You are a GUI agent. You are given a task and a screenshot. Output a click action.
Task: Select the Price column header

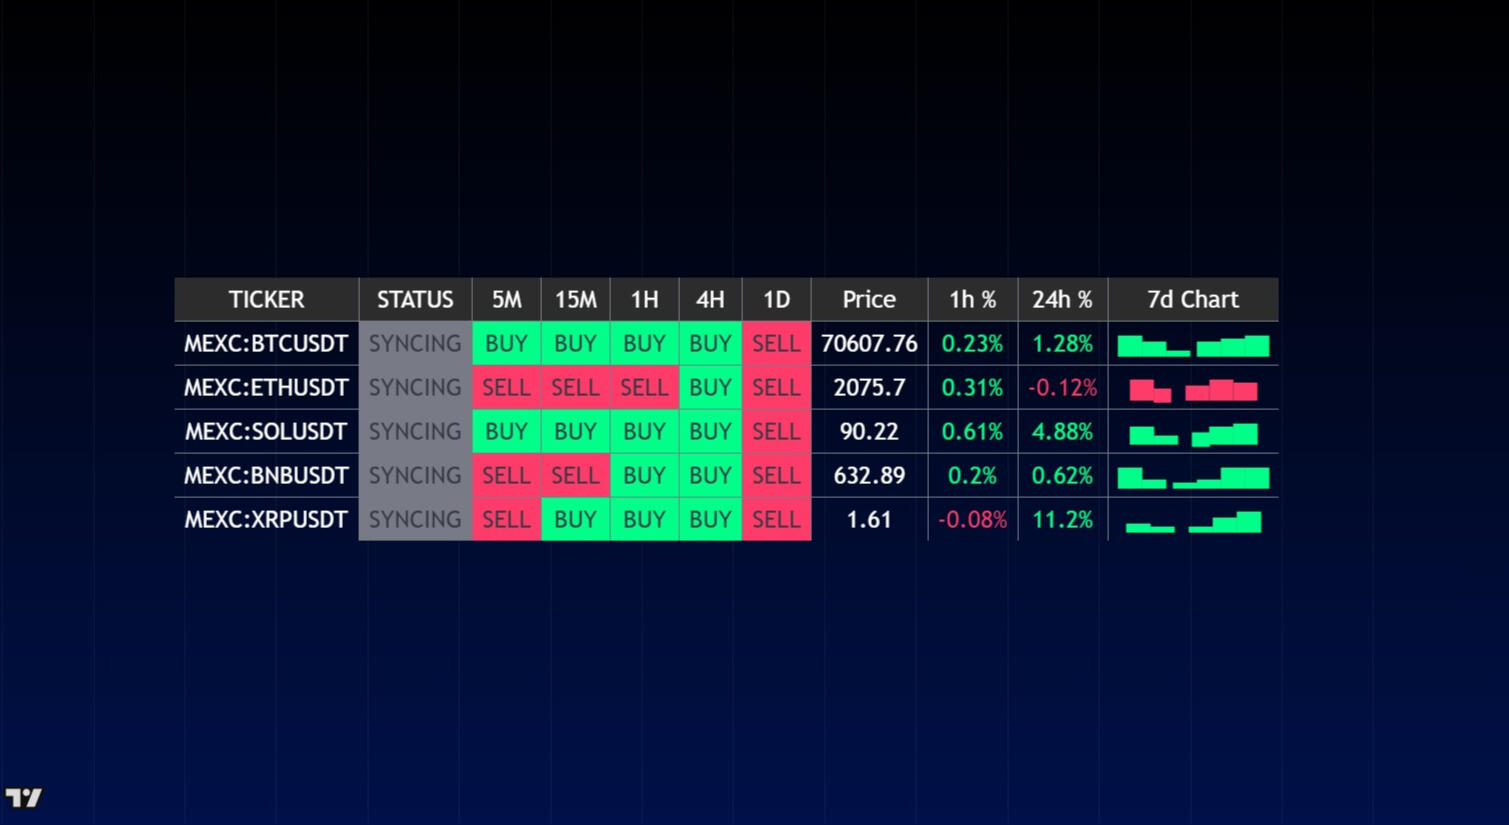869,299
